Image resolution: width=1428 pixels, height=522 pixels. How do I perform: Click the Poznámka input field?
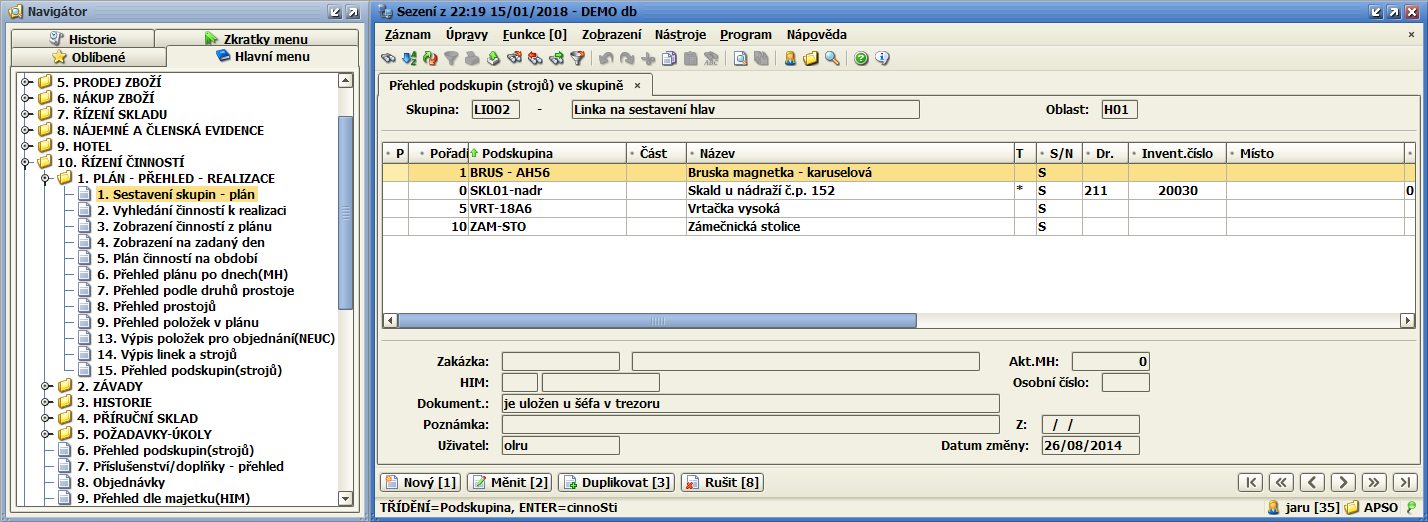750,424
